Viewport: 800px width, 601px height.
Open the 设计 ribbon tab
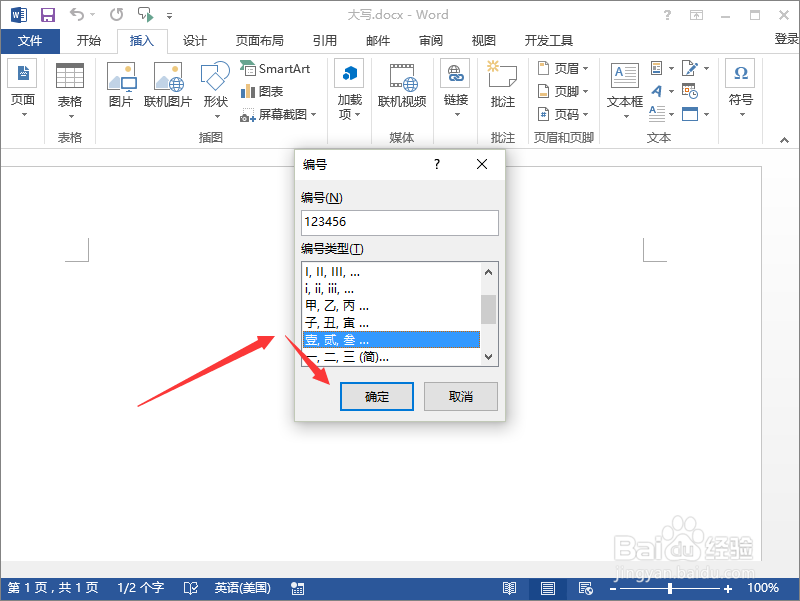[x=194, y=41]
